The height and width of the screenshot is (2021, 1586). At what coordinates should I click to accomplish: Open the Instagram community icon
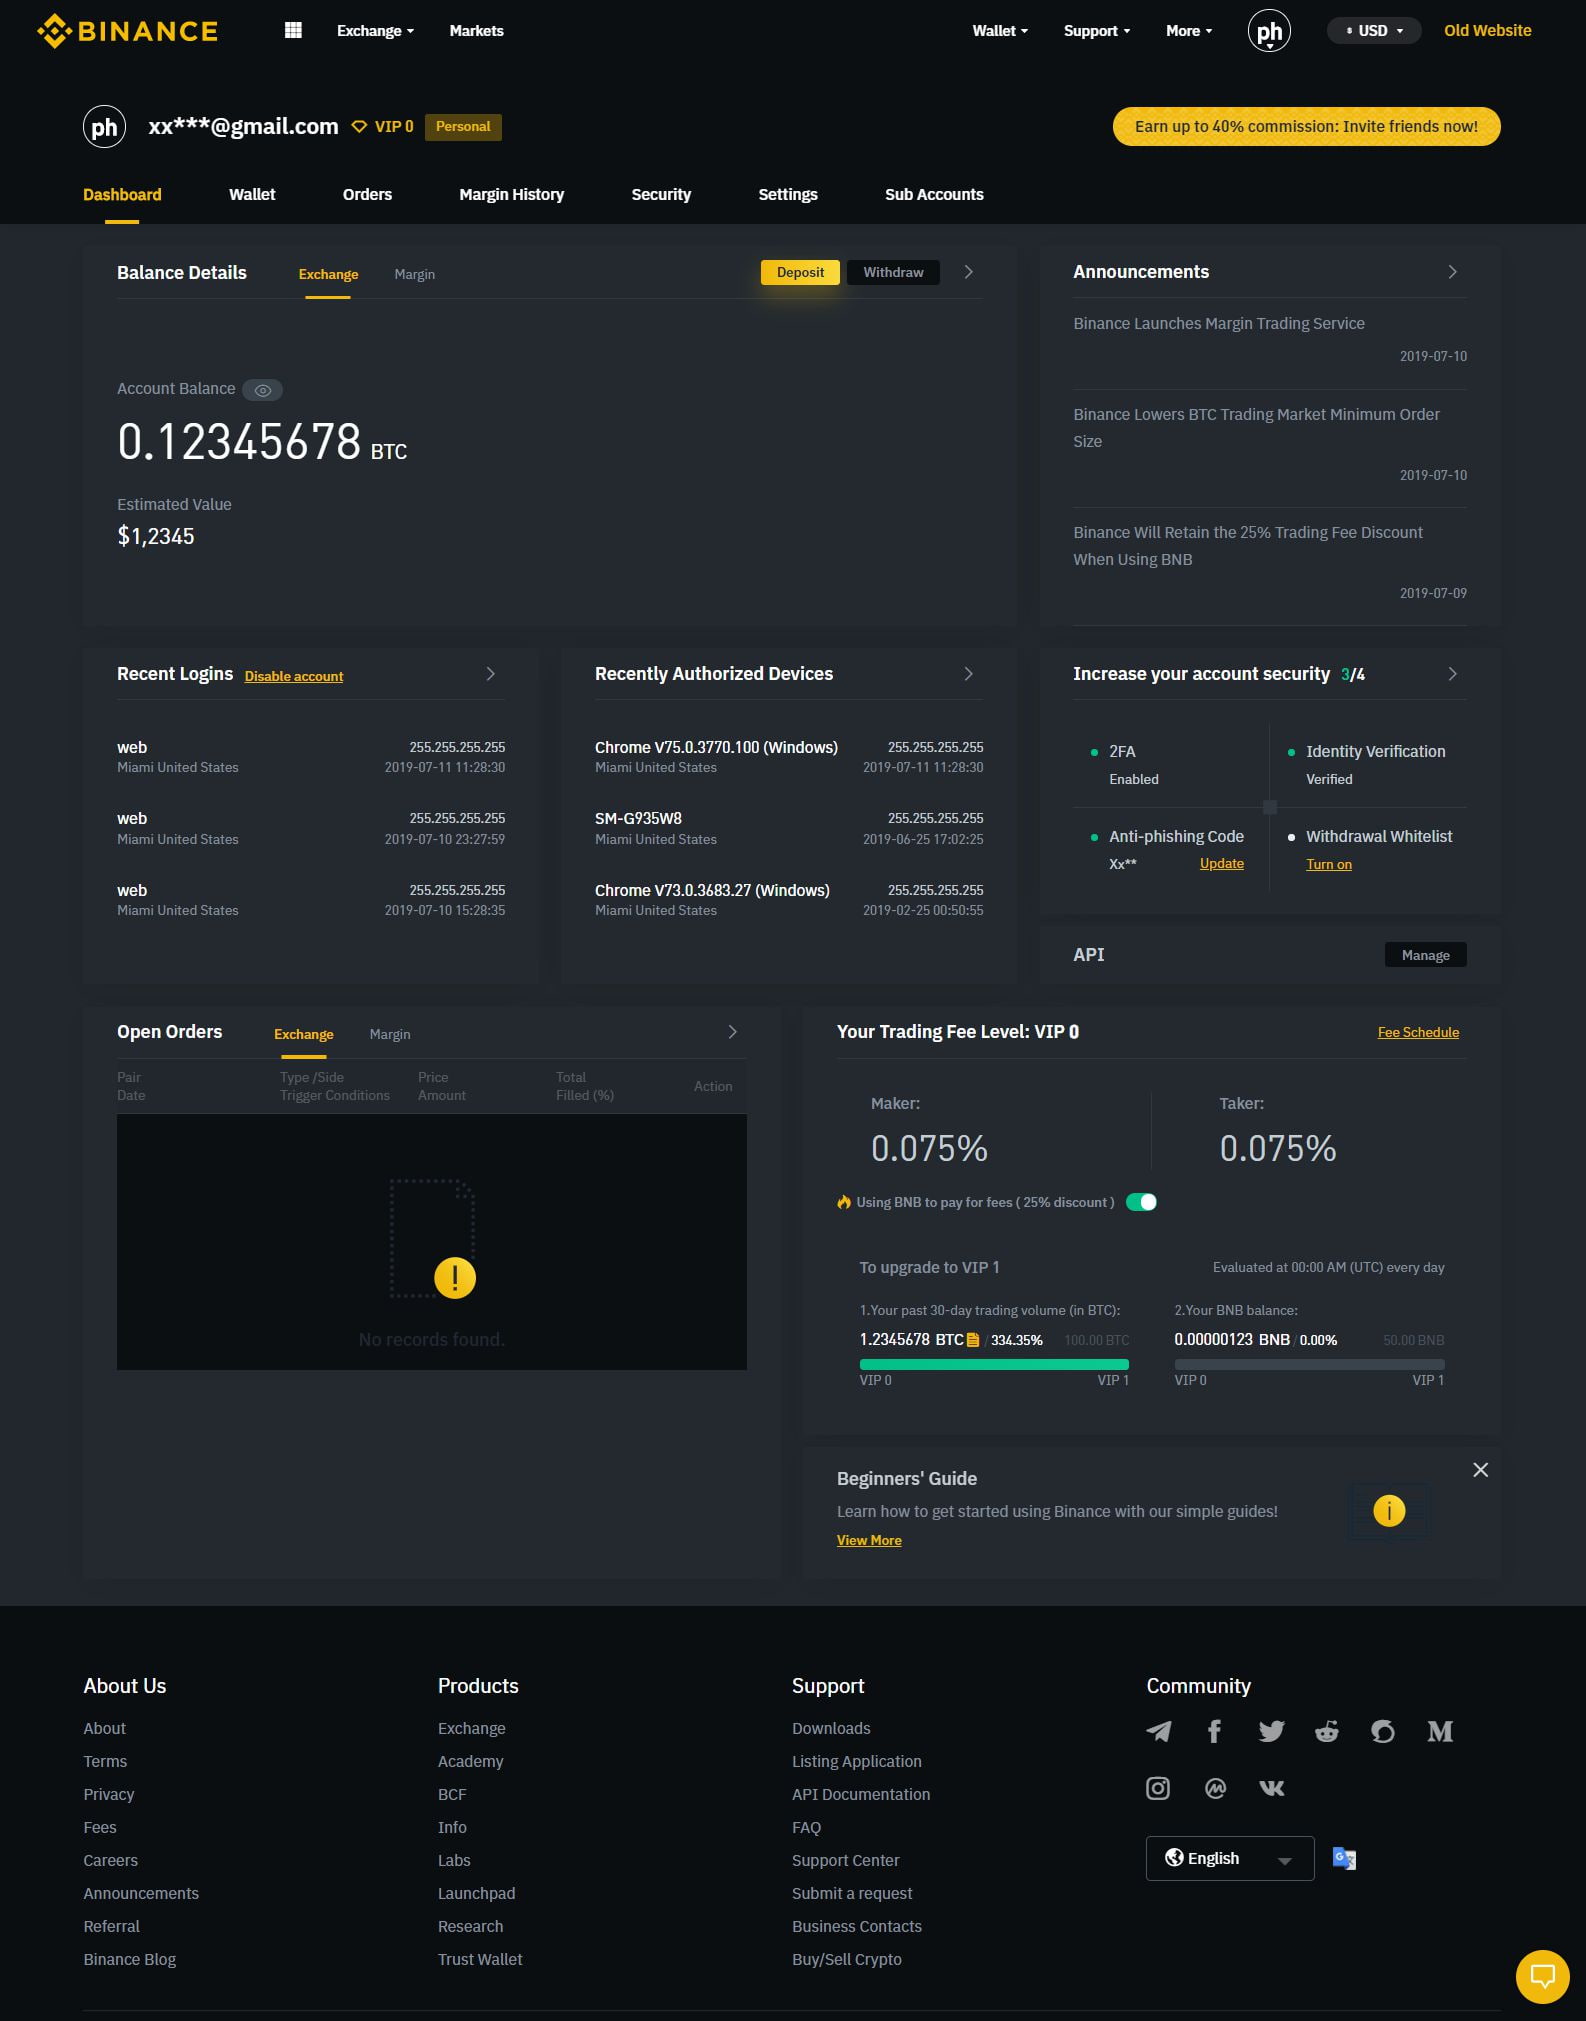[1158, 1788]
